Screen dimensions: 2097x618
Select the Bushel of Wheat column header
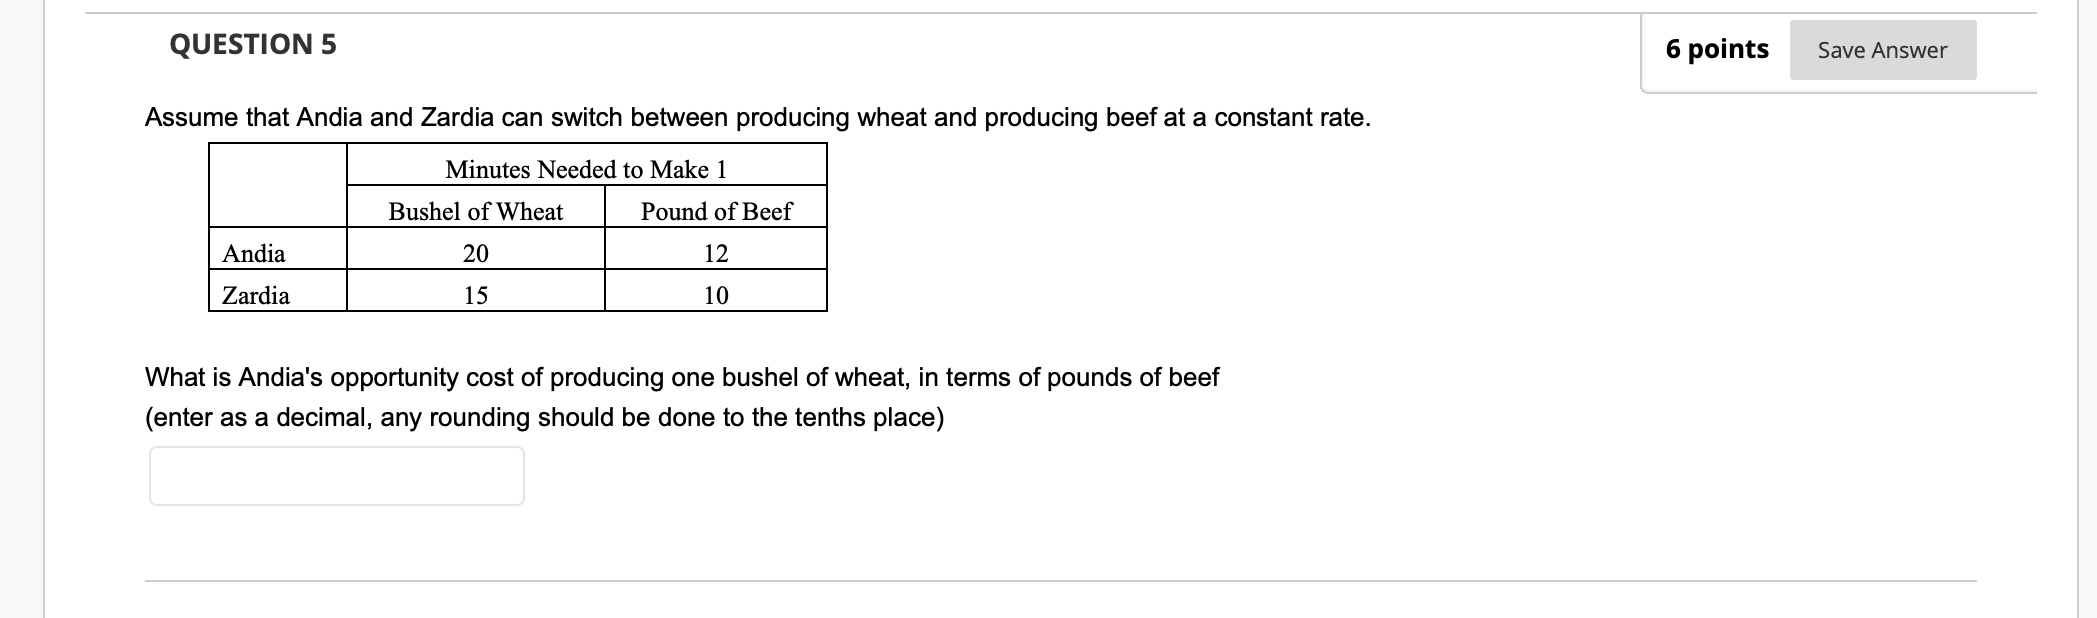(475, 210)
